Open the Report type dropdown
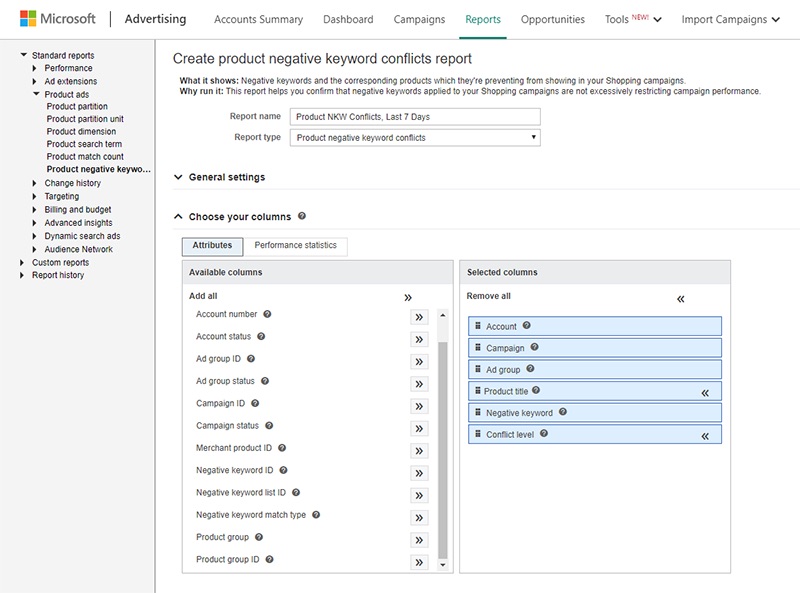This screenshot has width=800, height=593. click(415, 138)
